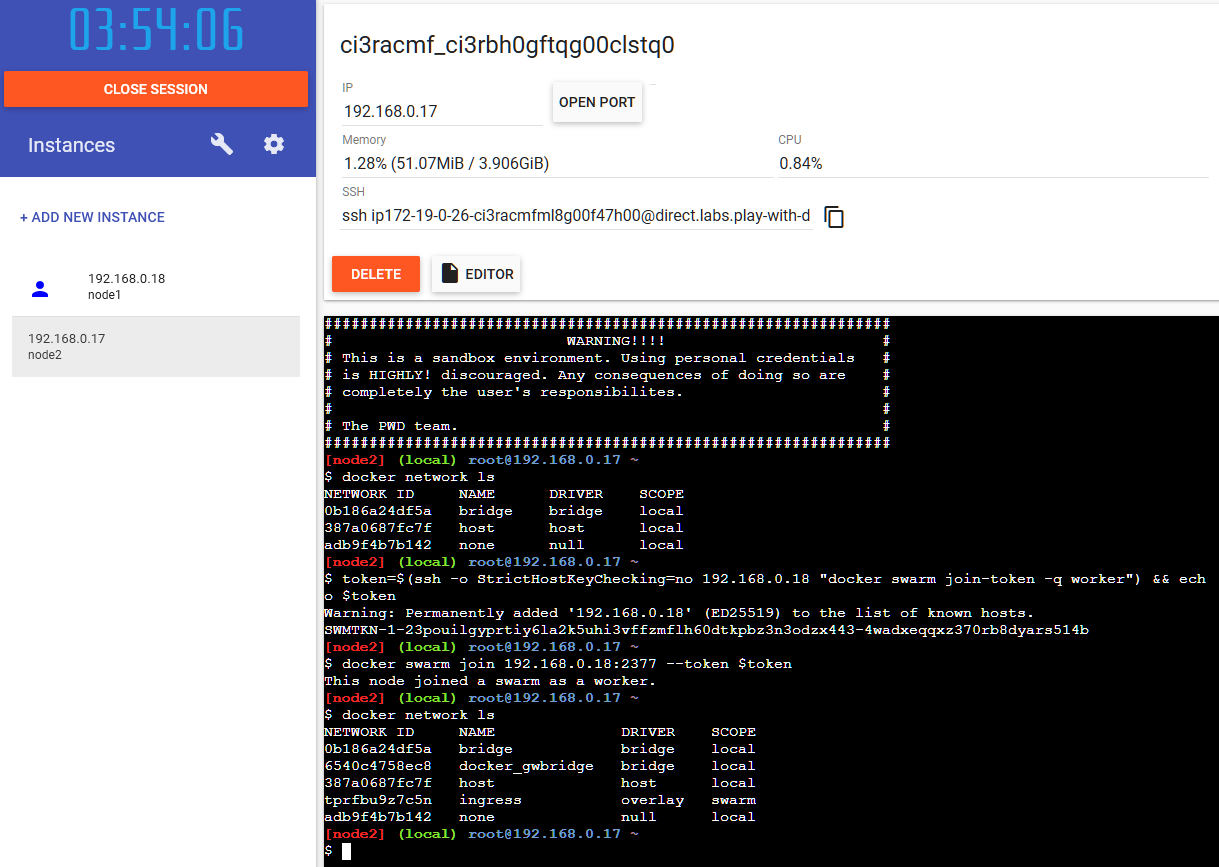Click the SSH command text field
Image resolution: width=1219 pixels, height=867 pixels.
575,216
